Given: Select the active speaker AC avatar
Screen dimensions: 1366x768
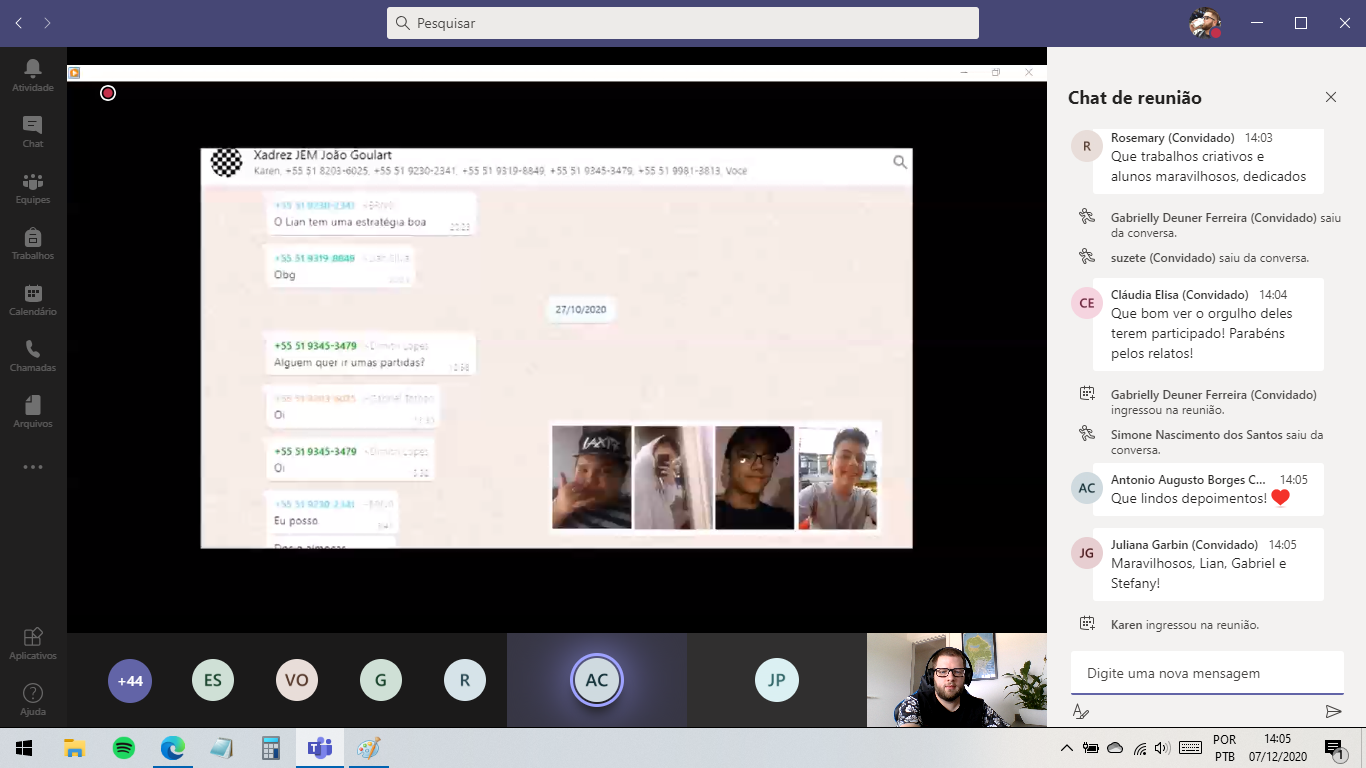Looking at the screenshot, I should 597,681.
